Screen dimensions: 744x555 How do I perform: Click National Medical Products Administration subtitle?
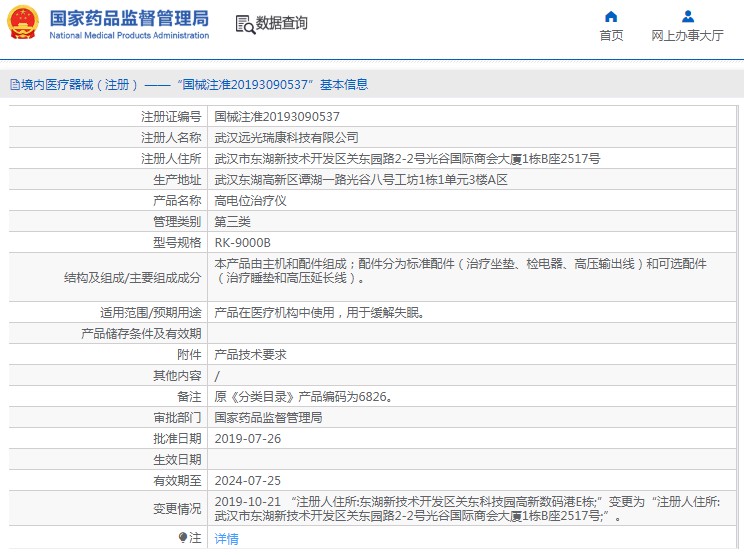point(129,36)
